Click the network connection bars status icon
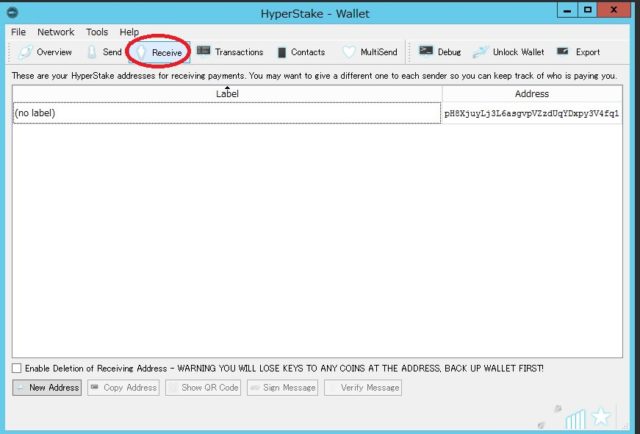 click(576, 419)
